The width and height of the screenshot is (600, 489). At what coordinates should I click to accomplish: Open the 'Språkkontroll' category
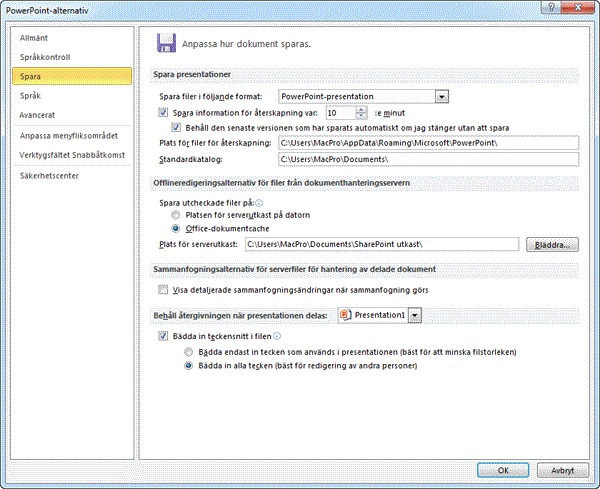45,57
